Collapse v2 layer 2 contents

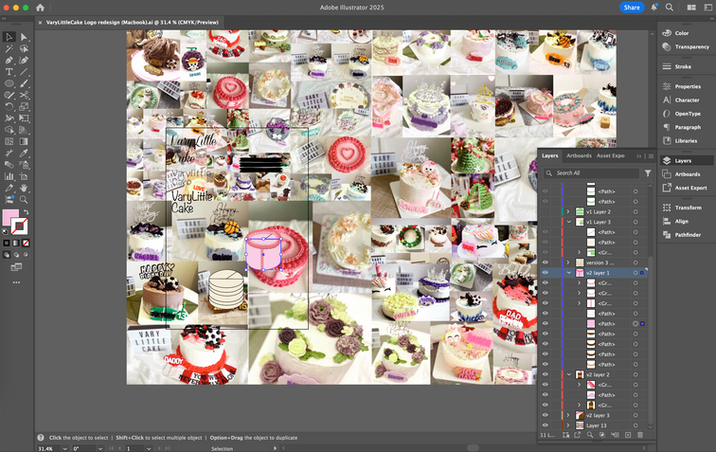[x=569, y=374]
